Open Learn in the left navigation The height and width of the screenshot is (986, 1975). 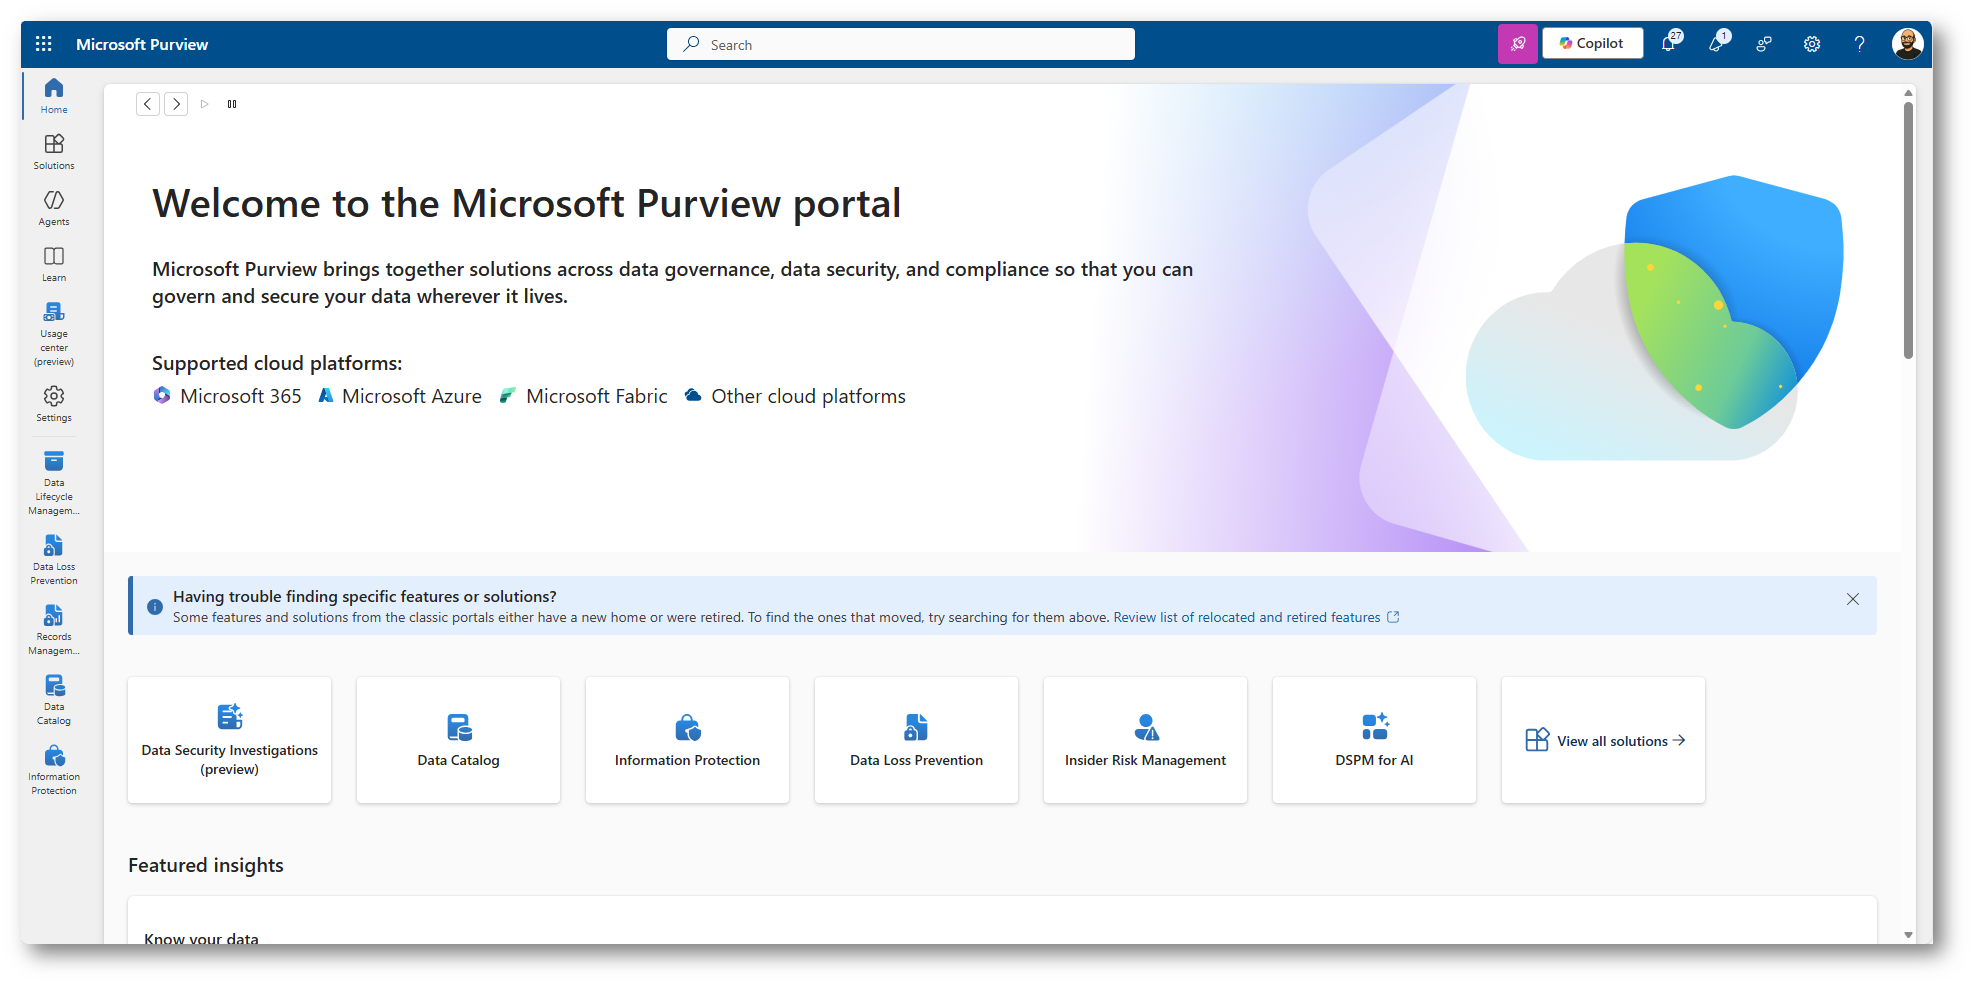[54, 264]
